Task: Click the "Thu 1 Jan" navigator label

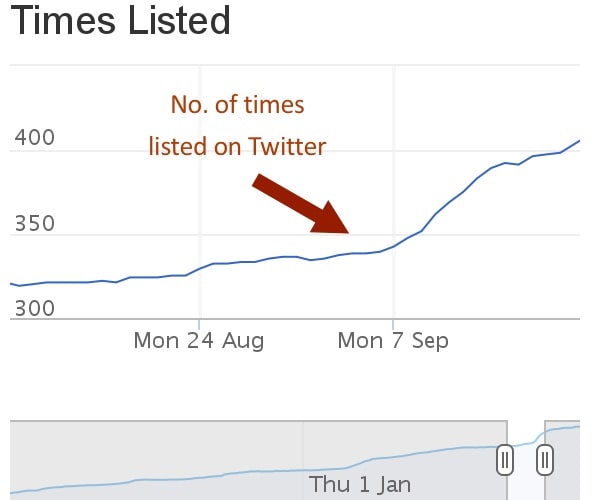Action: coord(360,485)
